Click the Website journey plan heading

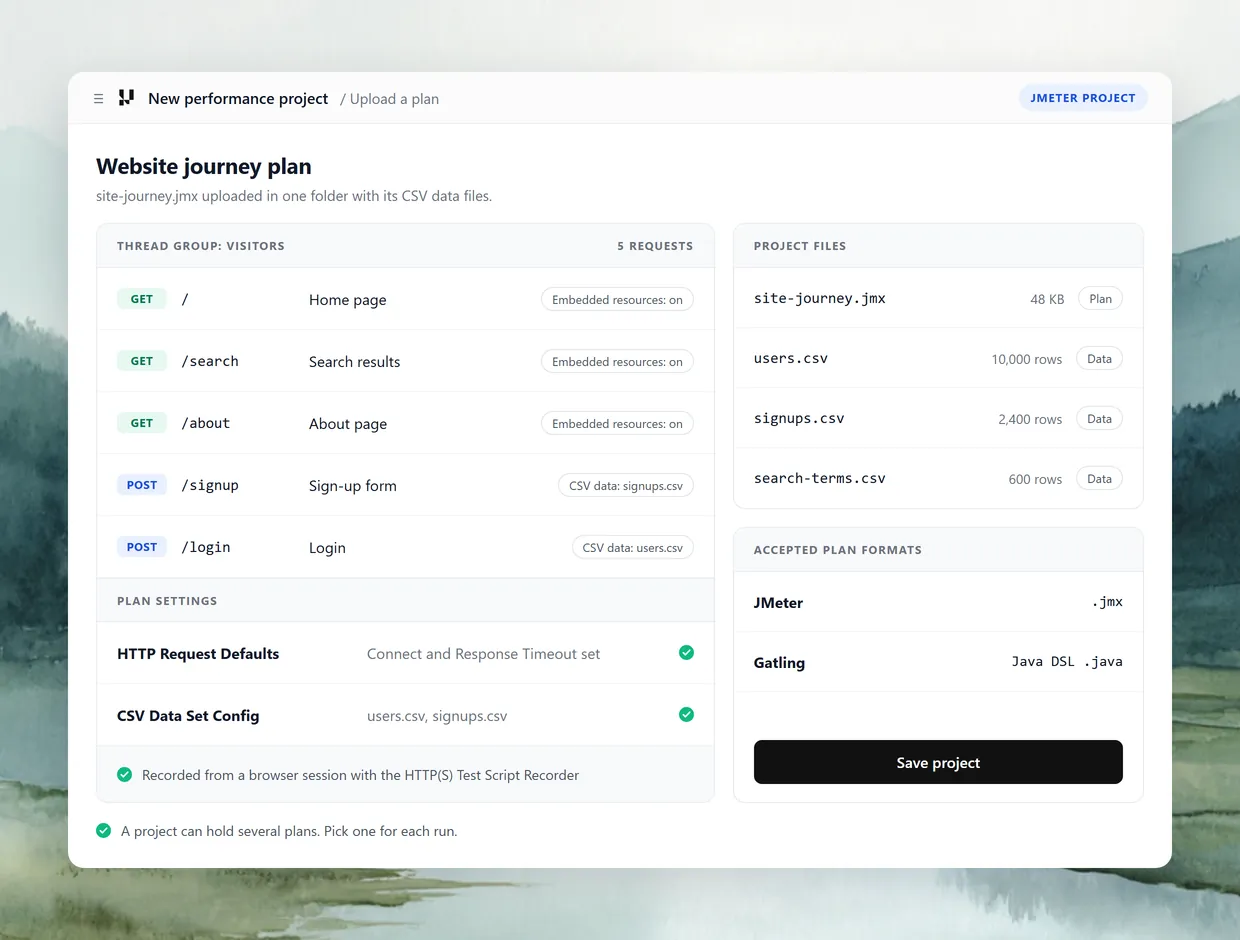(x=204, y=167)
